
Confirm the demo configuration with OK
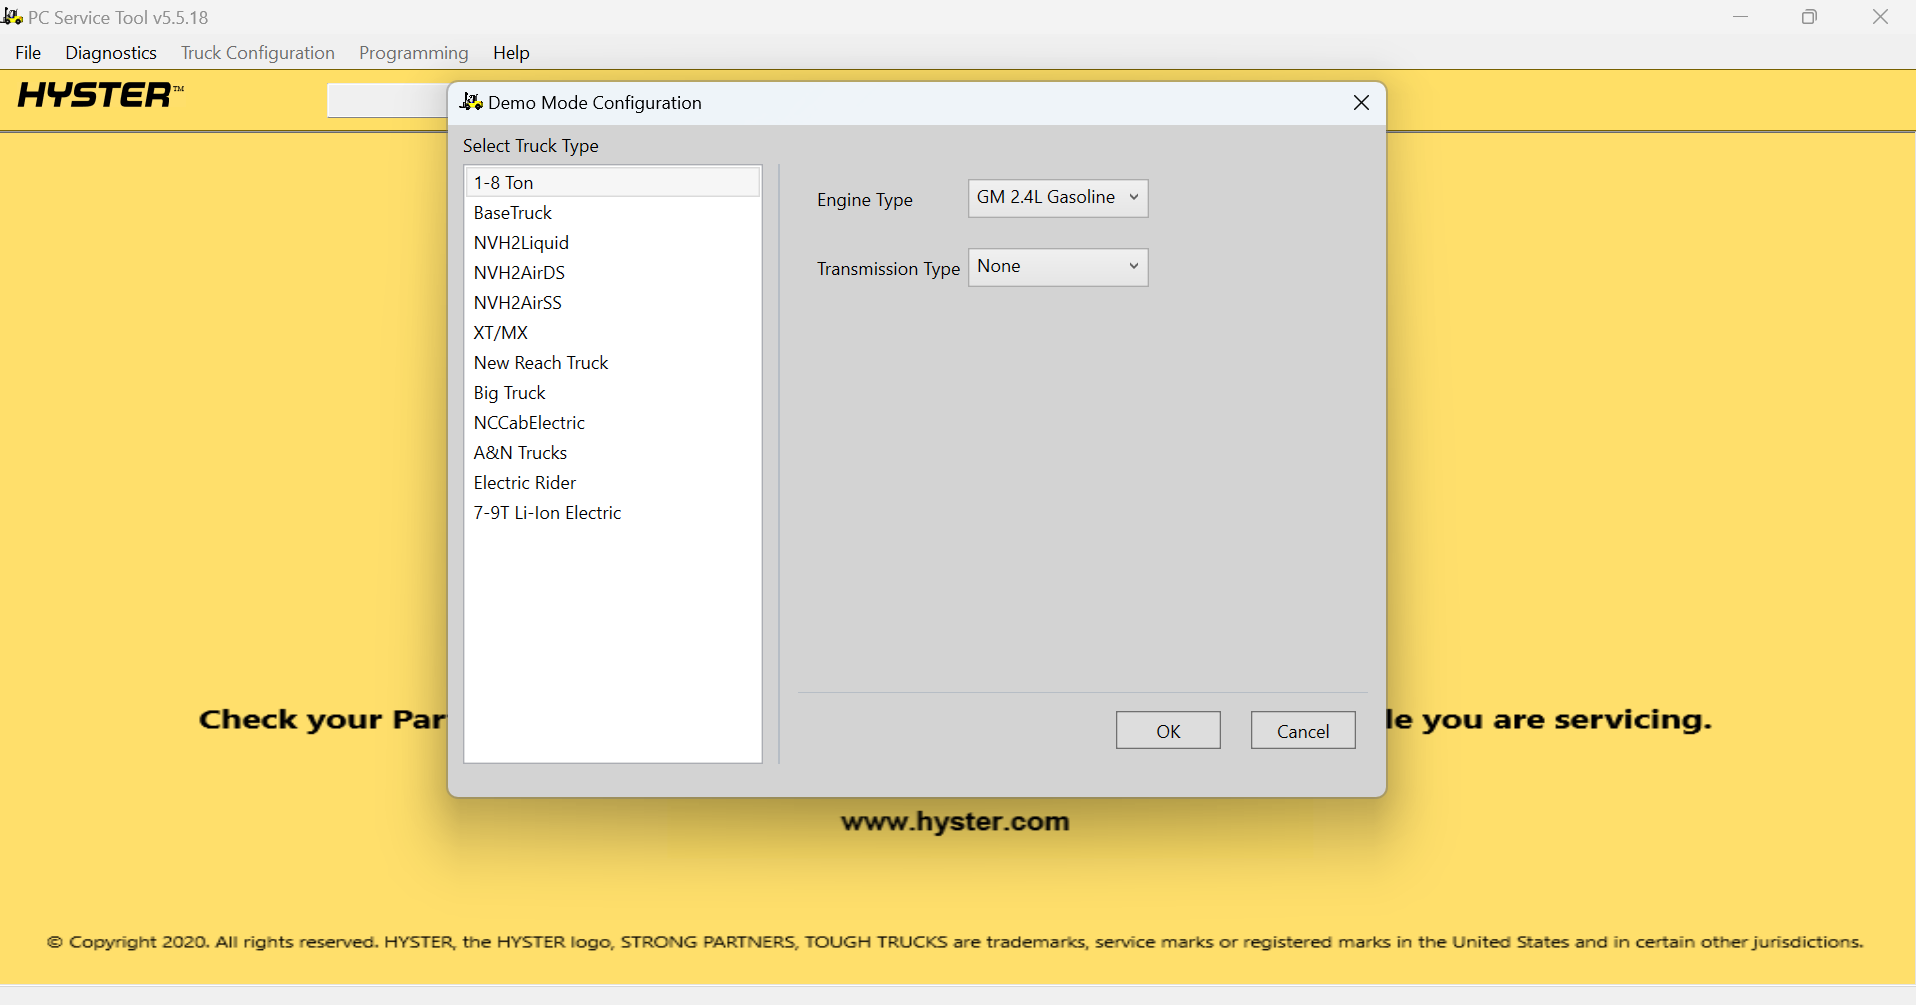(1168, 730)
